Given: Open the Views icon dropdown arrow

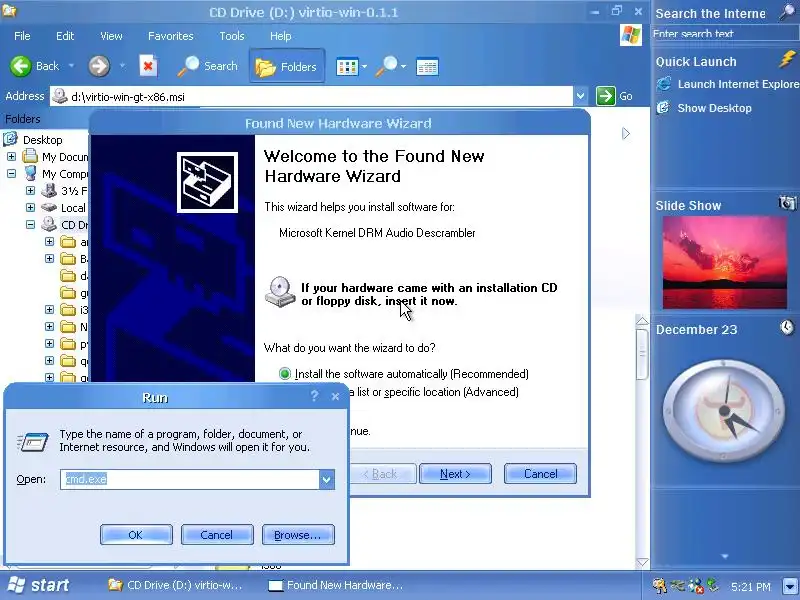Looking at the screenshot, I should coord(364,66).
